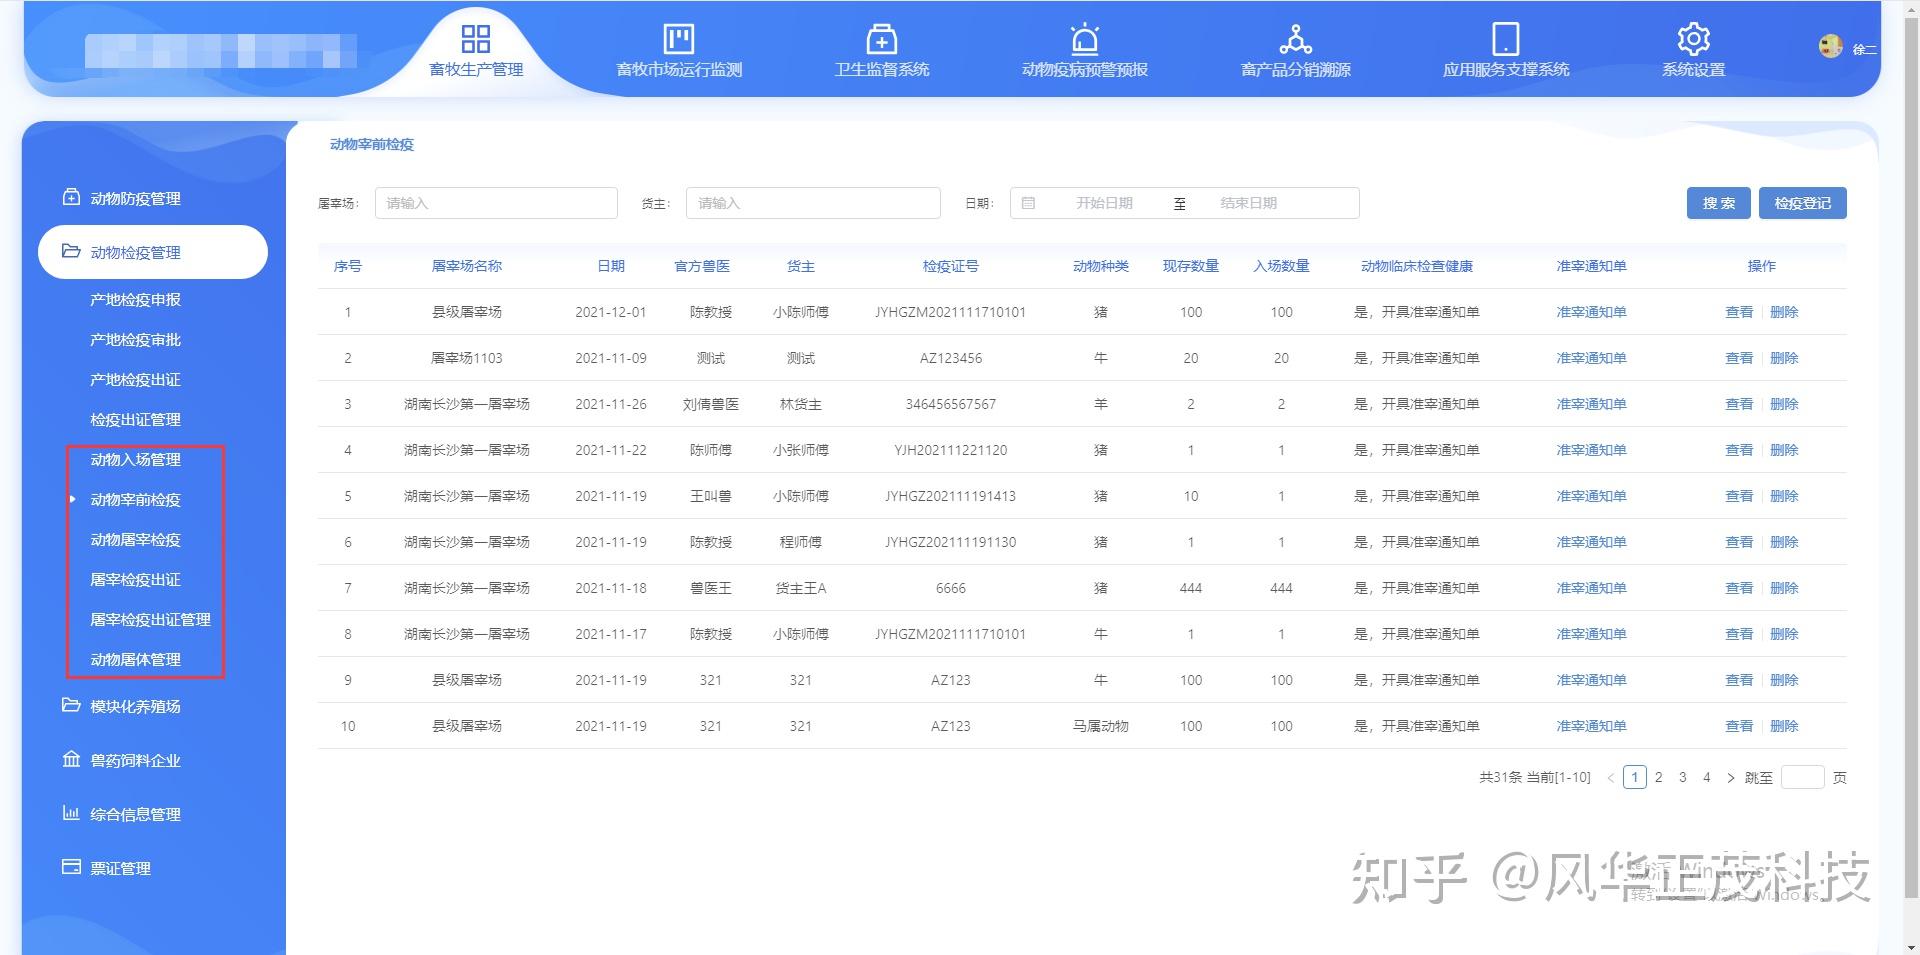Delete the record in row 1
The image size is (1920, 955).
[1784, 311]
